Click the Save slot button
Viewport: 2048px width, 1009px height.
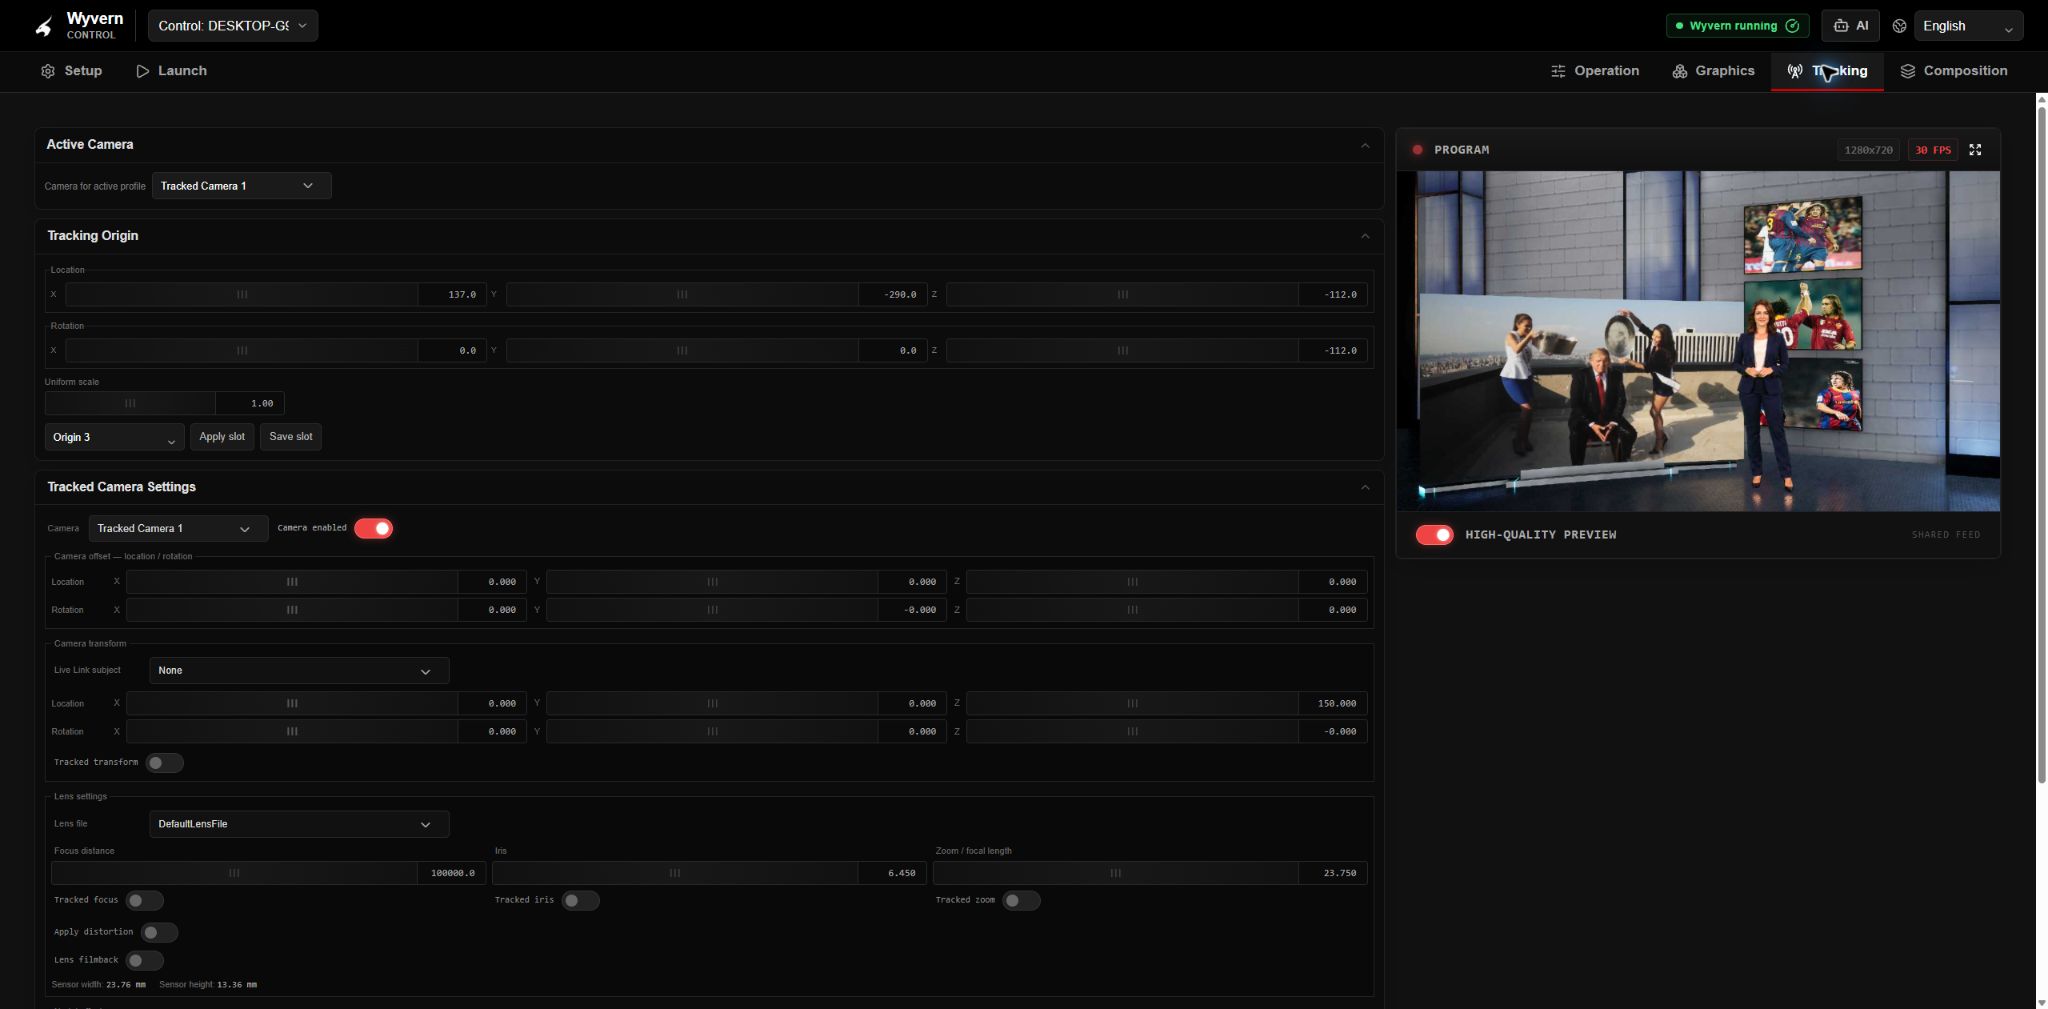(x=291, y=437)
